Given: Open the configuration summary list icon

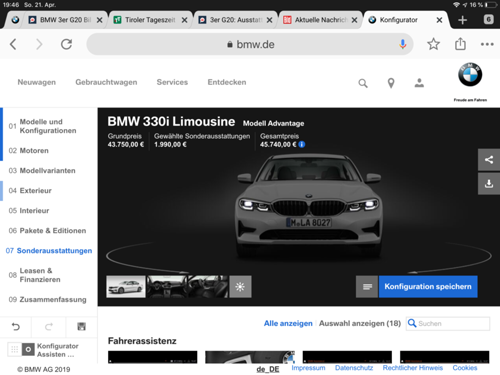Looking at the screenshot, I should coord(367,286).
